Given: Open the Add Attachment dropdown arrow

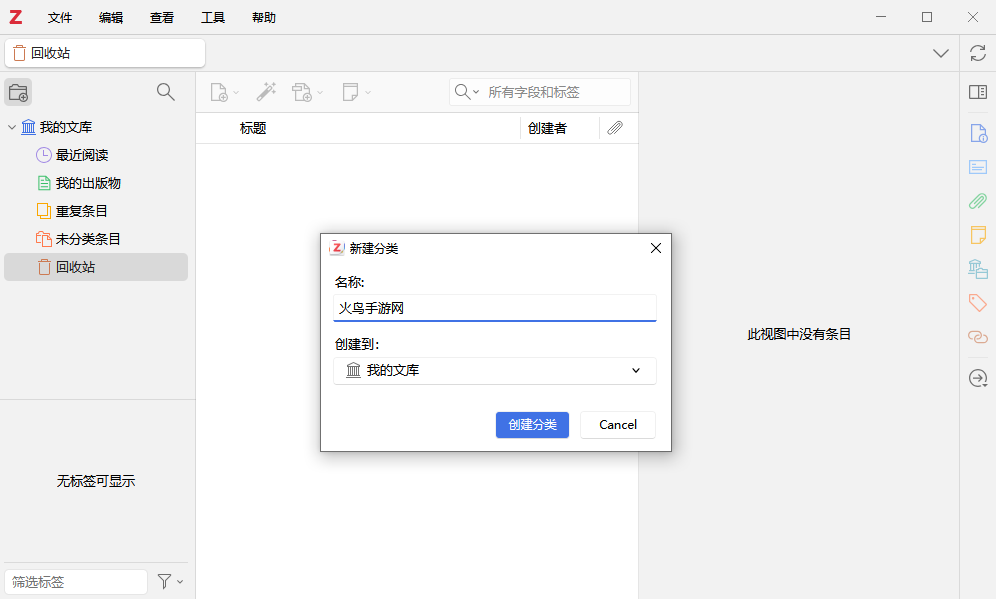Looking at the screenshot, I should (320, 93).
